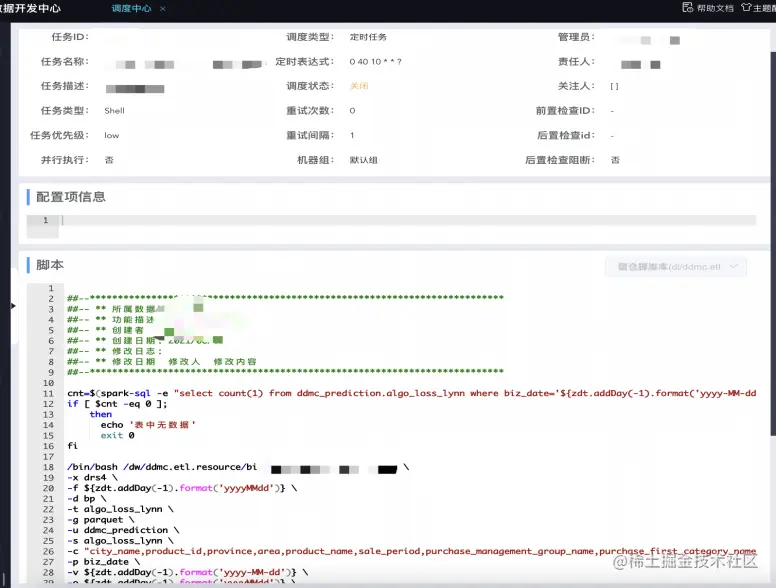Screen dimensions: 776x588
Task: Click the /bin/bash /dw/ddmc.etl.resource line
Action: click(x=238, y=467)
